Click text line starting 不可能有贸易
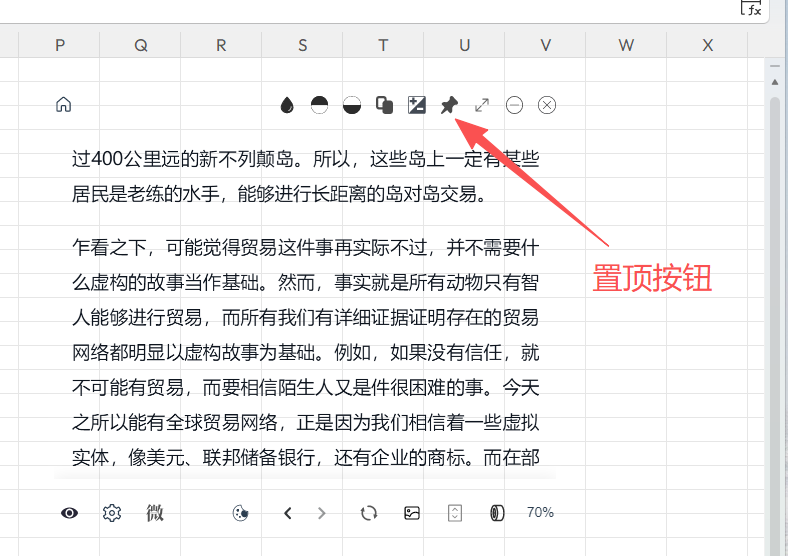 [306, 388]
